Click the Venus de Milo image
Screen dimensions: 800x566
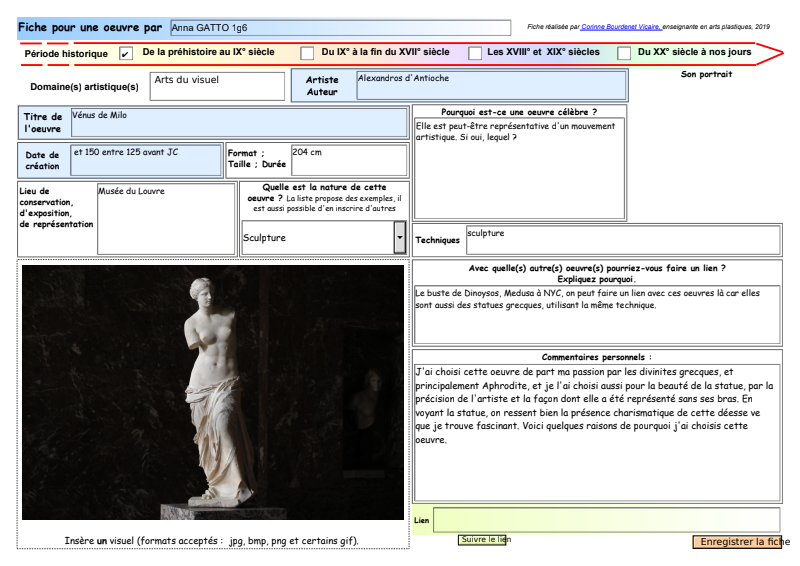(x=213, y=392)
